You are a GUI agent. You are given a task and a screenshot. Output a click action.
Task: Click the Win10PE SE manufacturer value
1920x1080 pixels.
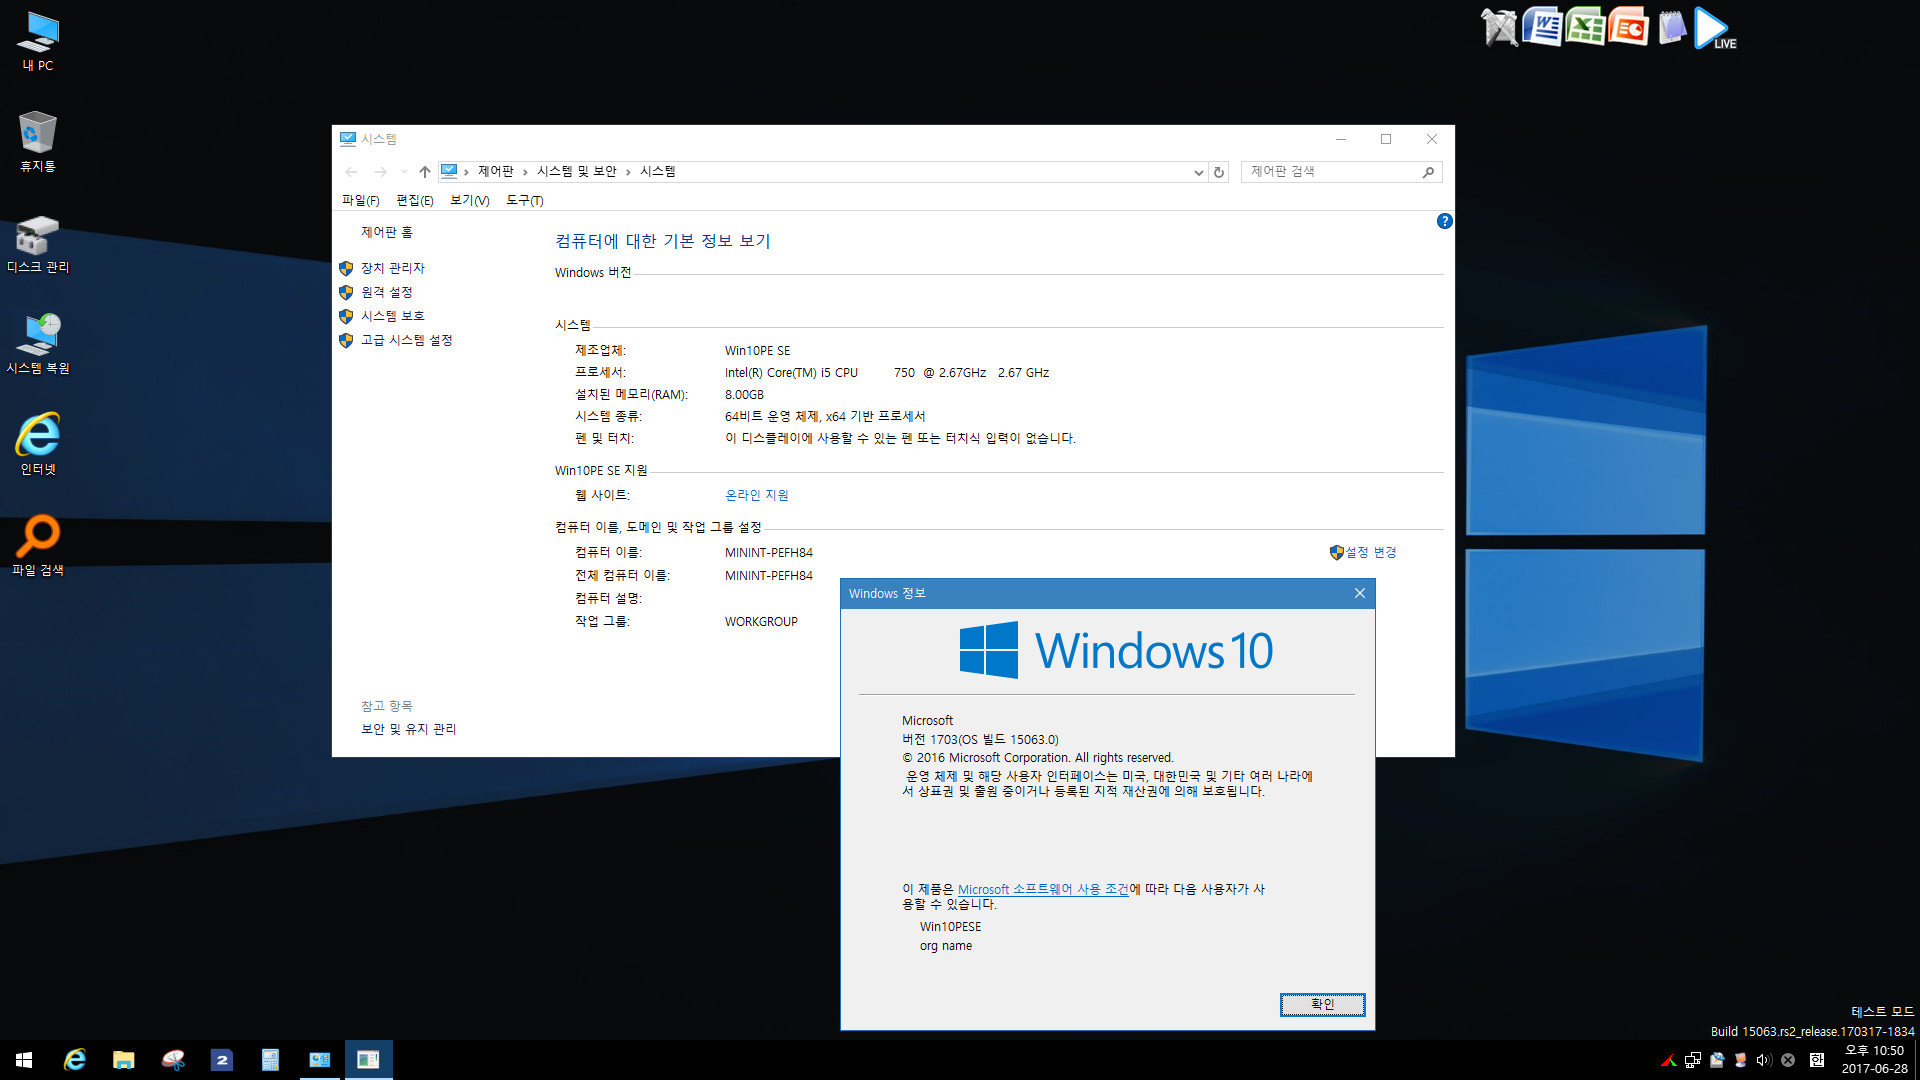click(x=757, y=350)
